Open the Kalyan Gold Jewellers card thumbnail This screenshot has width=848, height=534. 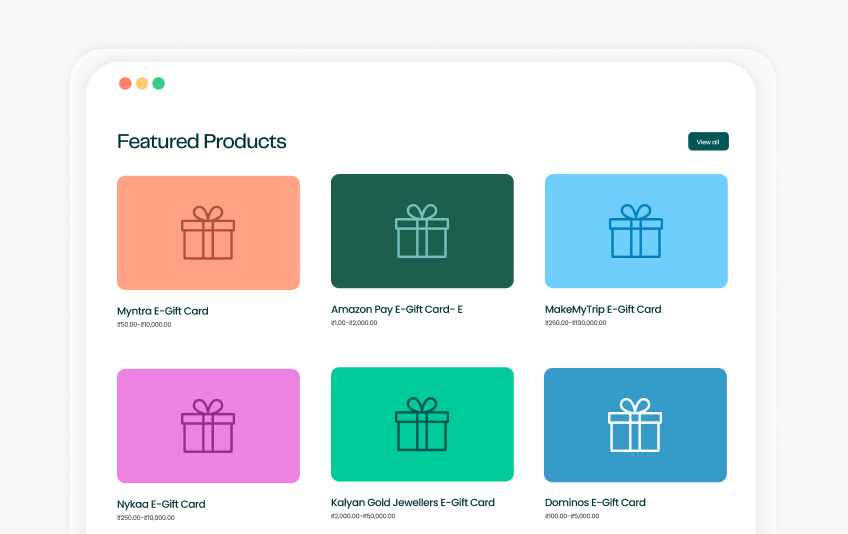click(x=422, y=424)
